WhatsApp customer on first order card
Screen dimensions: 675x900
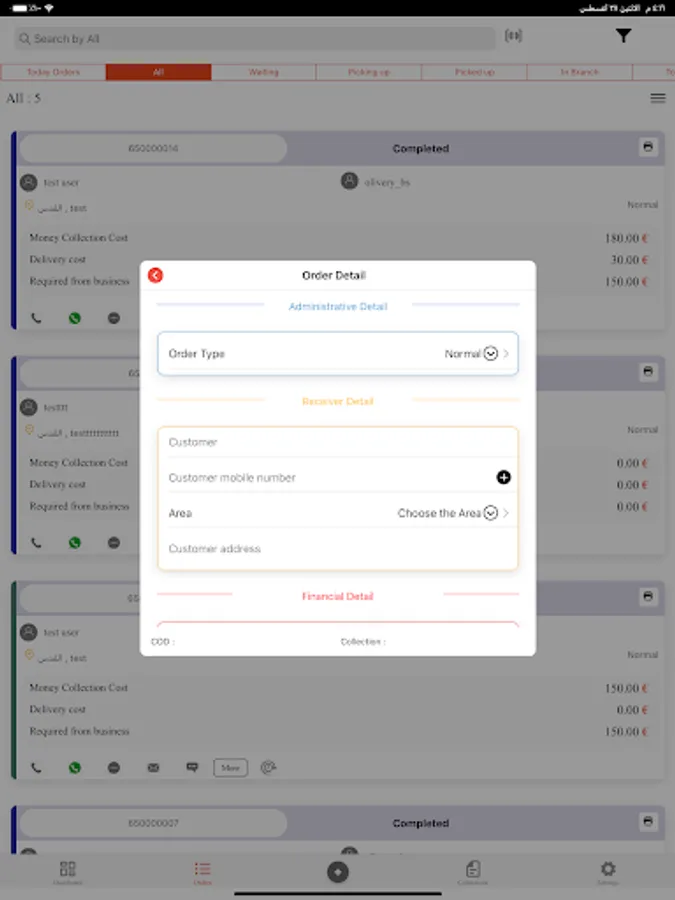click(75, 318)
